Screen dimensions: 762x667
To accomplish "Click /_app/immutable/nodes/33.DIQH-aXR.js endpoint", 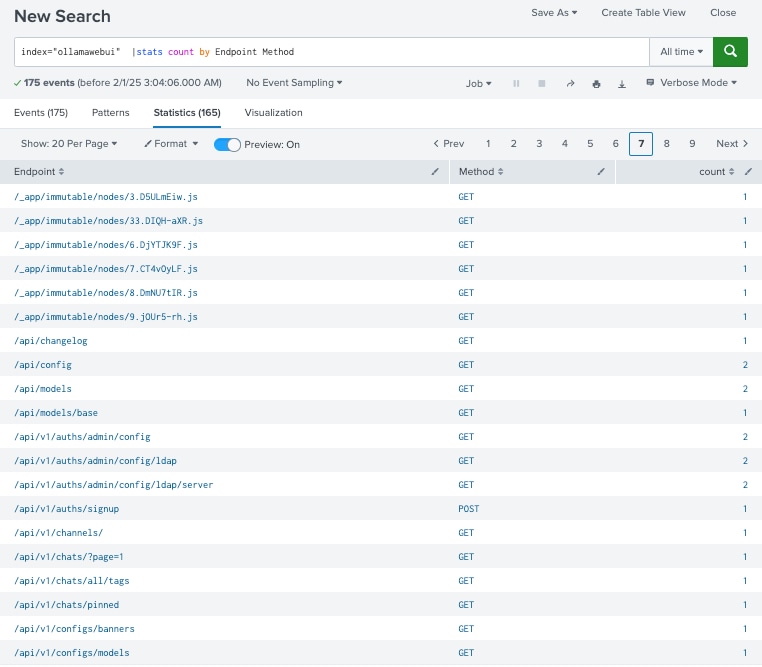I will coord(108,221).
